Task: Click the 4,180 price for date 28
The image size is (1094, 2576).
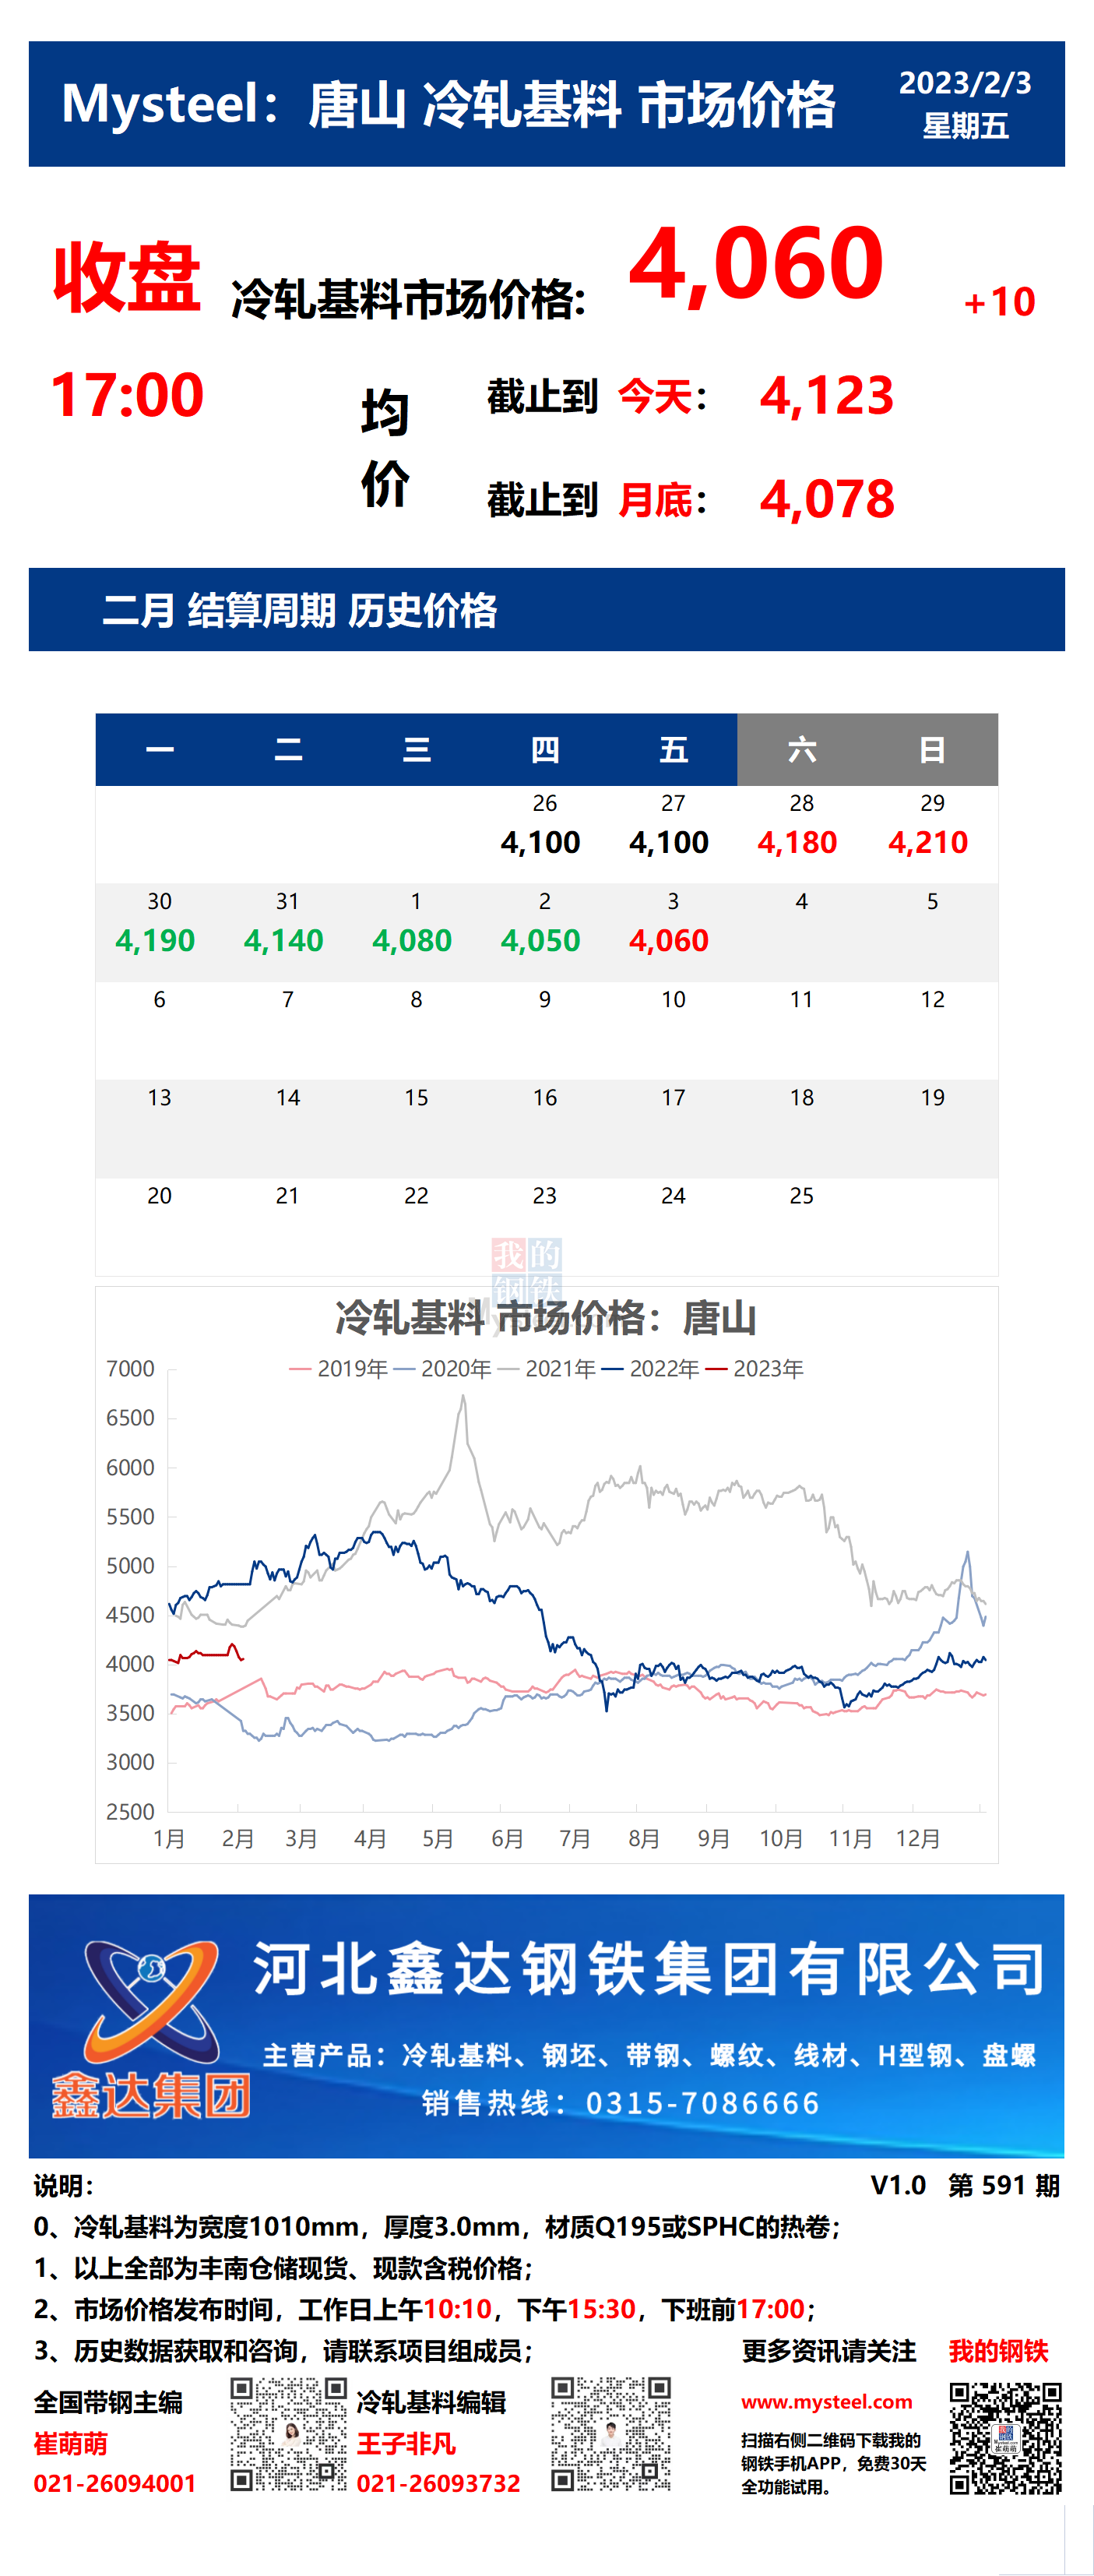Action: [797, 842]
